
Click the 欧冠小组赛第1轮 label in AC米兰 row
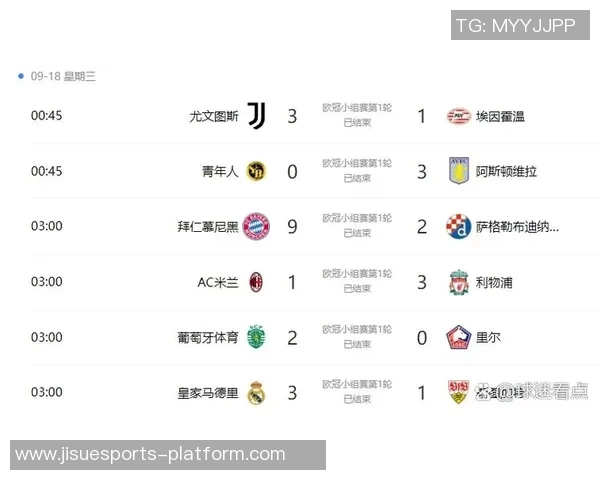(x=357, y=274)
